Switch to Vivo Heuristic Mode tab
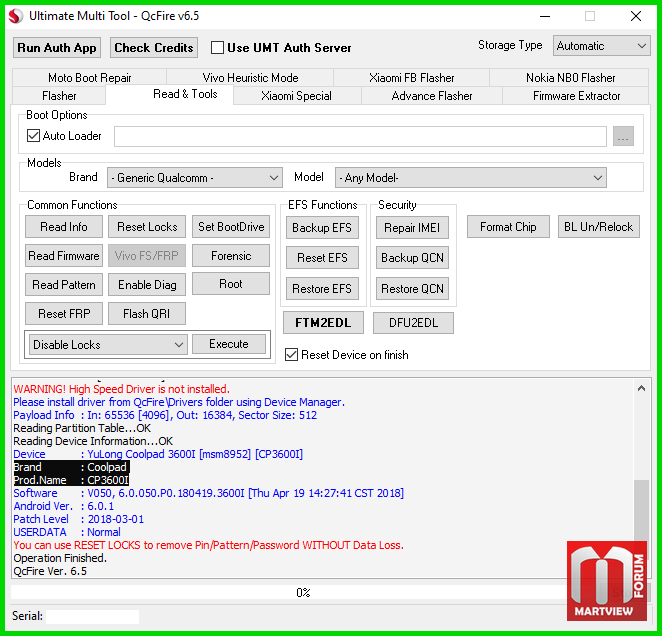 [250, 78]
